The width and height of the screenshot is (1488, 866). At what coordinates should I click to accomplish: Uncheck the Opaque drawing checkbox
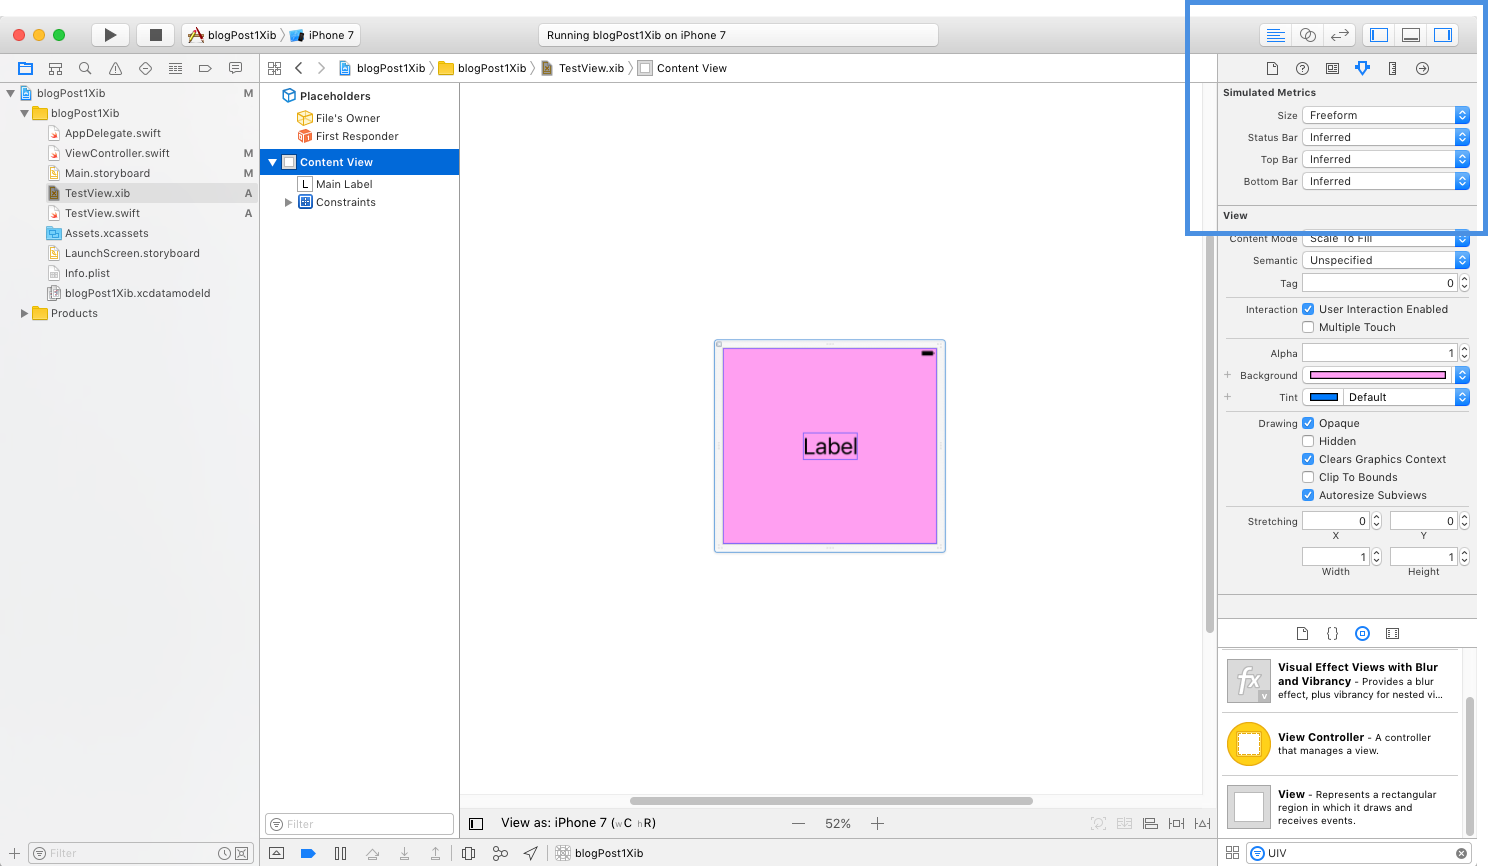(x=1308, y=423)
